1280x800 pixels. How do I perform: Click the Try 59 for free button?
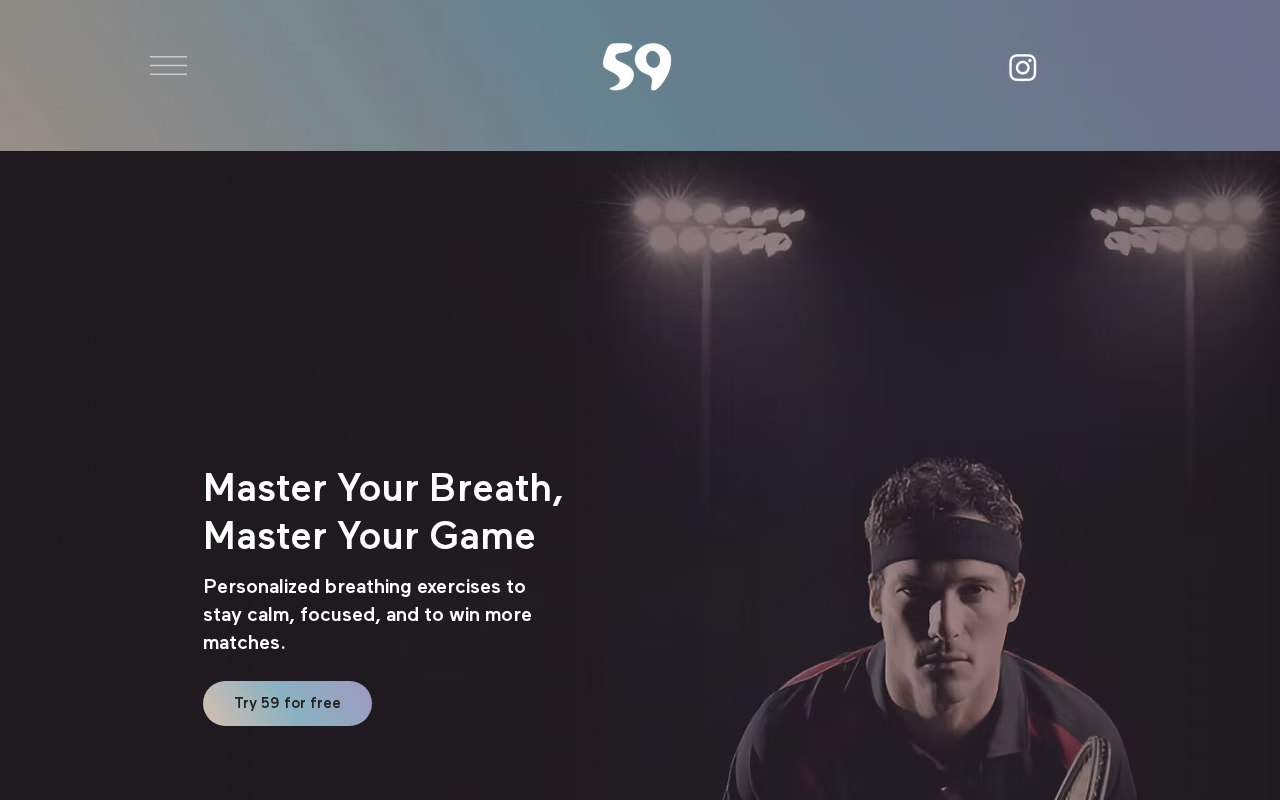coord(287,703)
